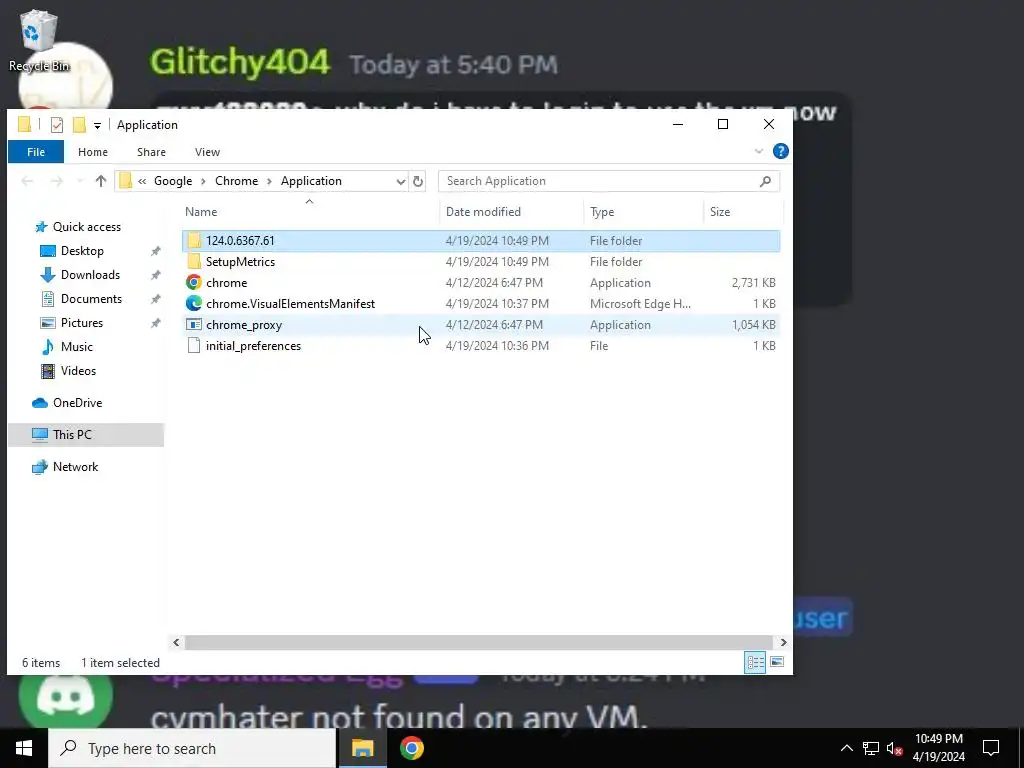Image resolution: width=1024 pixels, height=768 pixels.
Task: Open the Customize Quick Access Toolbar dropdown
Action: pyautogui.click(x=97, y=125)
